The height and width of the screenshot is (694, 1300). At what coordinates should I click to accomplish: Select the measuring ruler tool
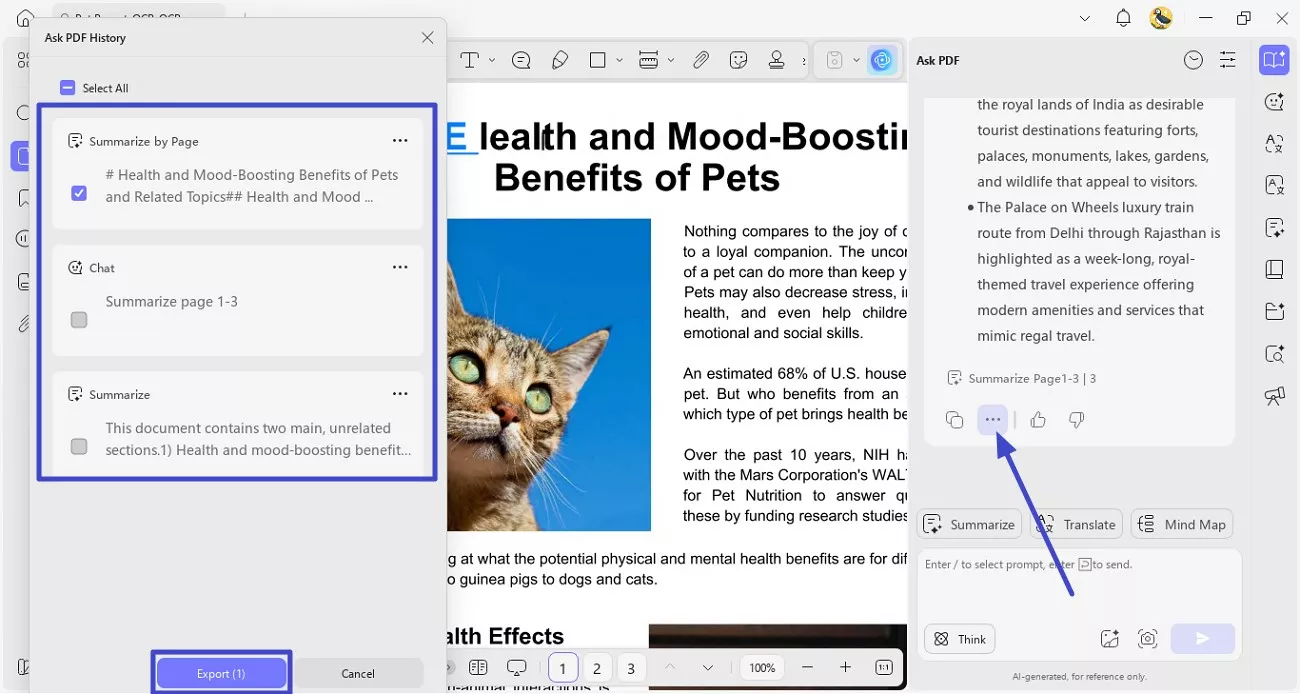tap(648, 60)
